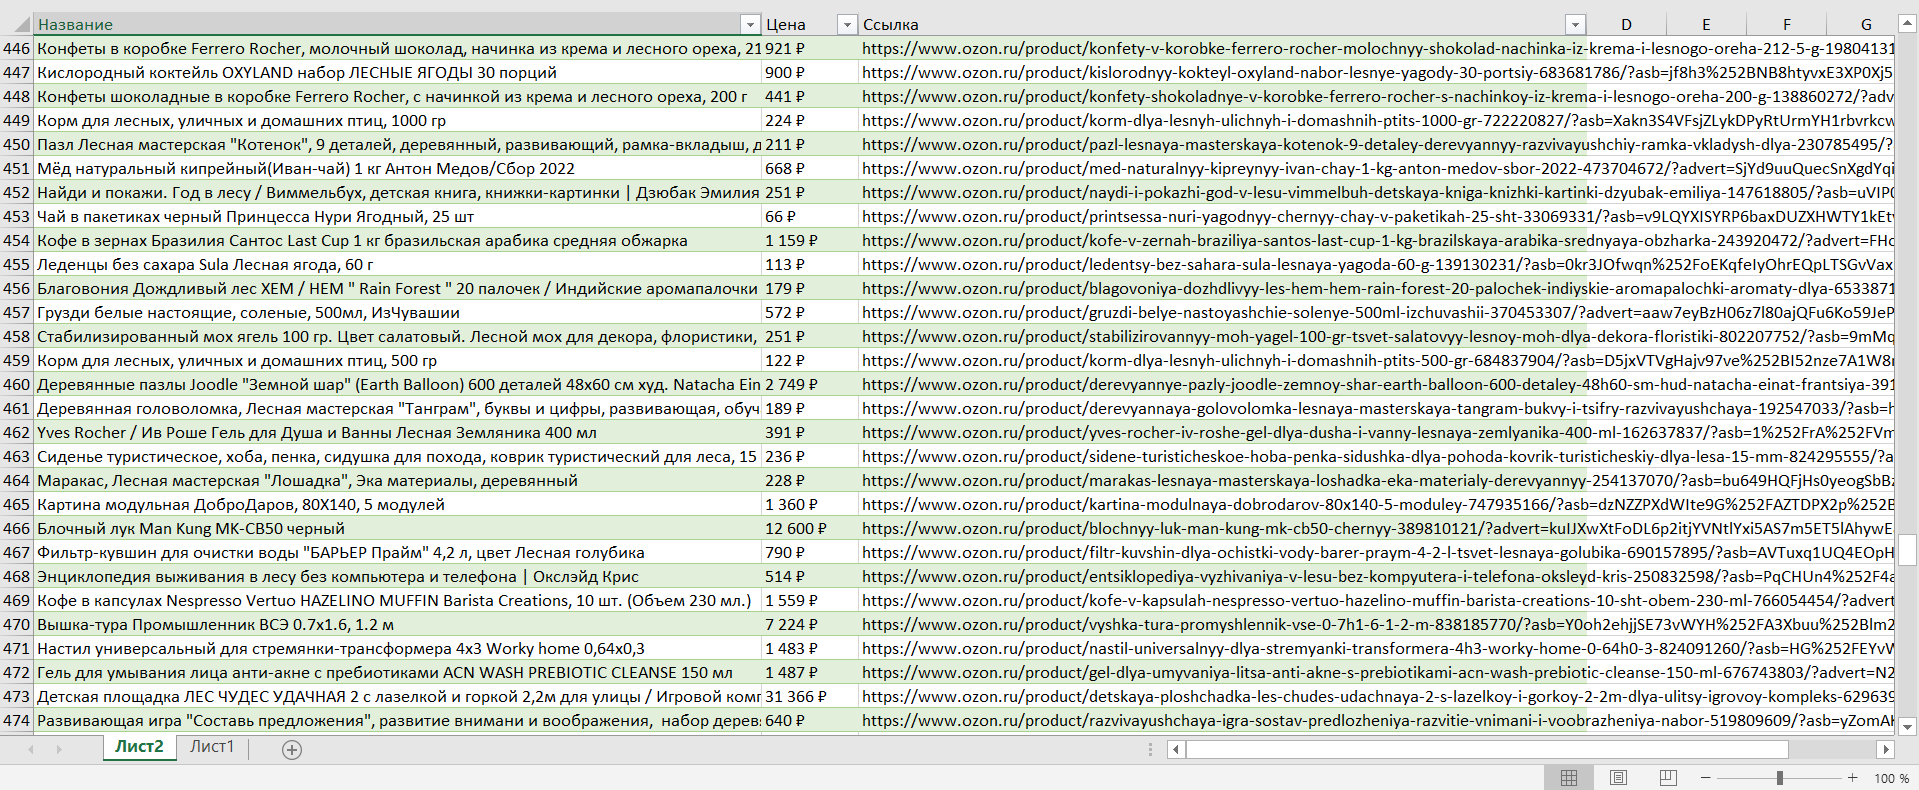
Task: Select Гель для умывания лица анти-акне cell
Action: pyautogui.click(x=398, y=672)
